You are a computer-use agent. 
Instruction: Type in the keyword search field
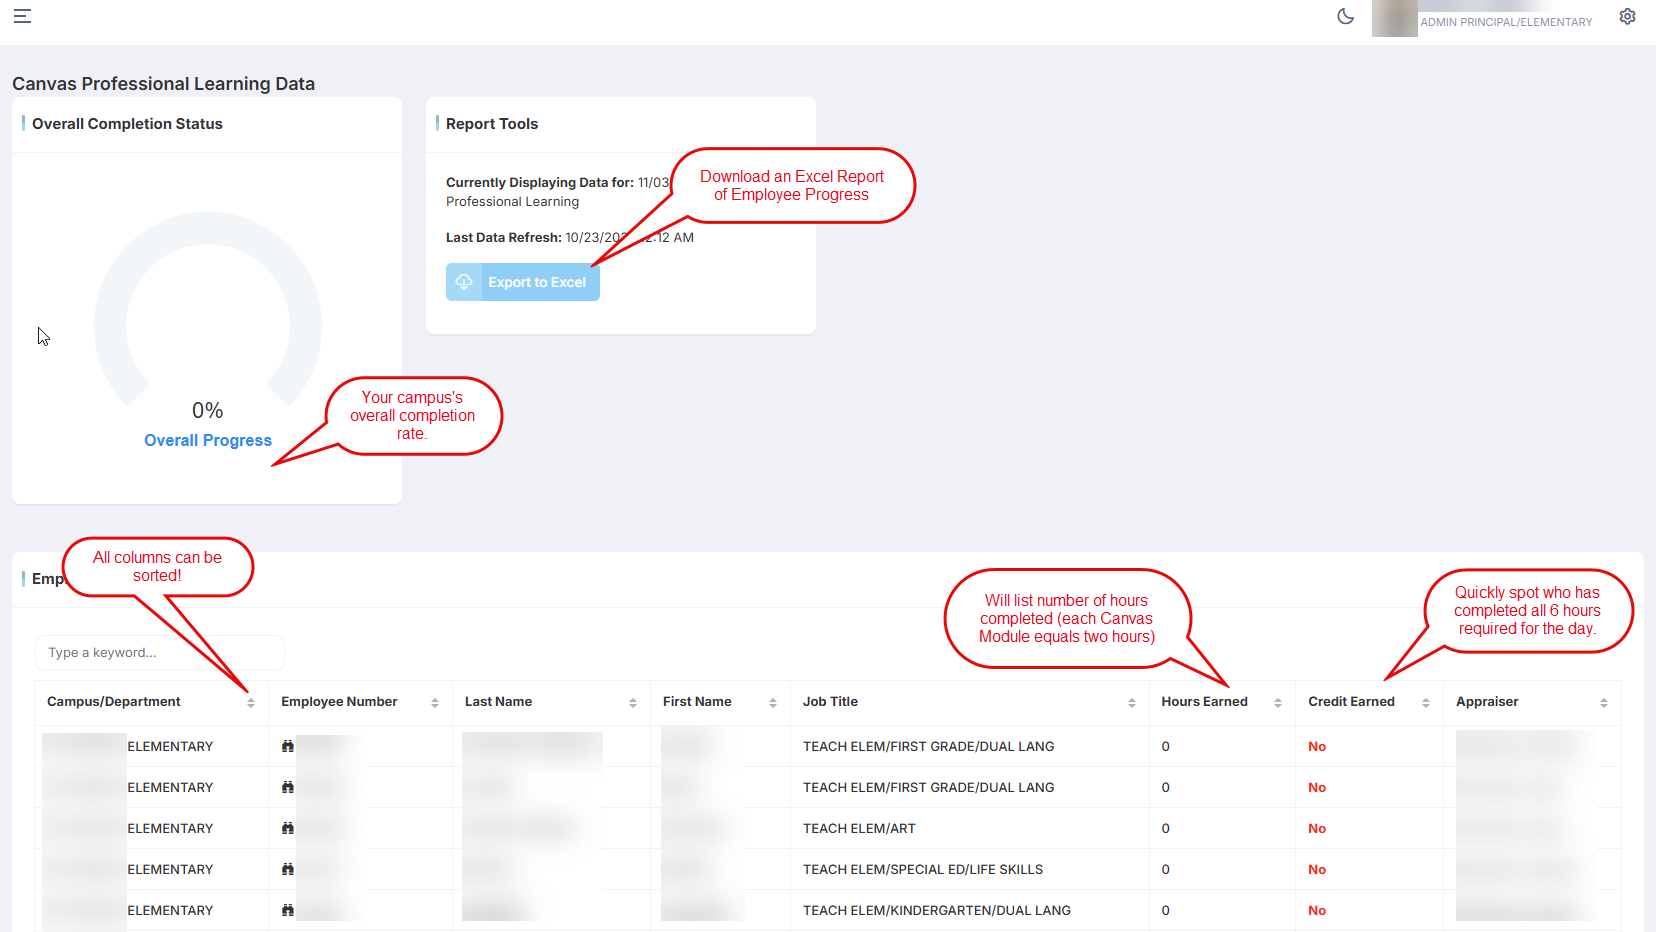click(160, 653)
